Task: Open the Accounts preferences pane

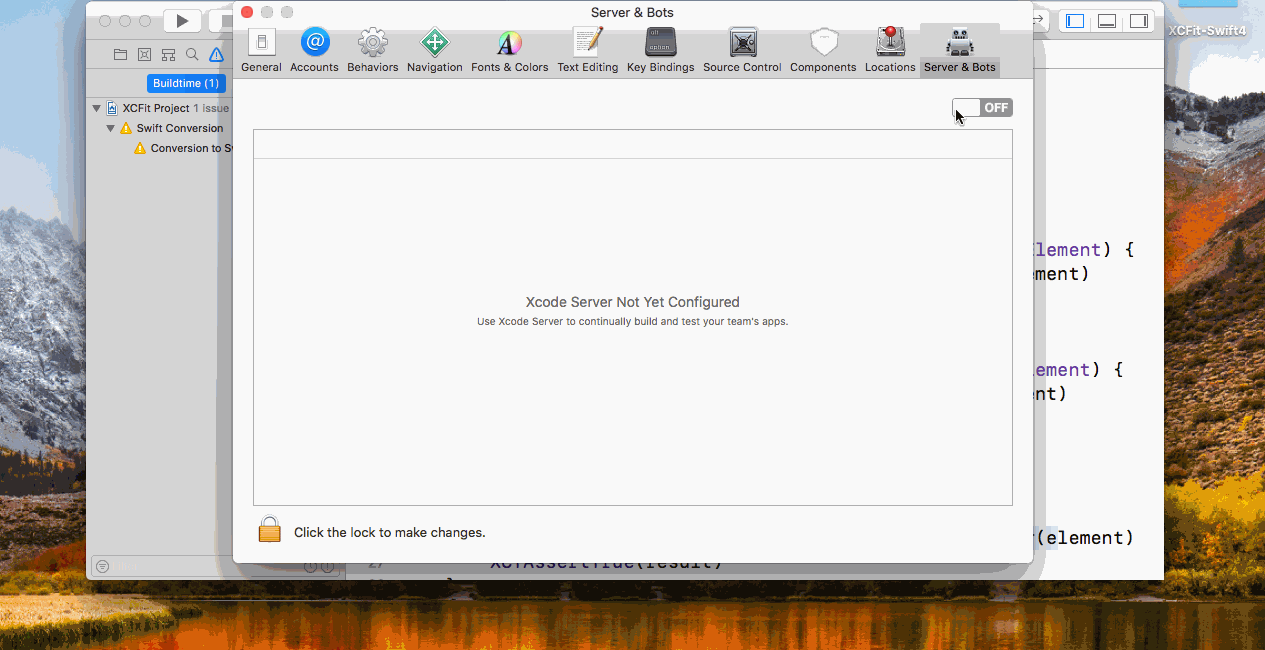Action: click(314, 50)
